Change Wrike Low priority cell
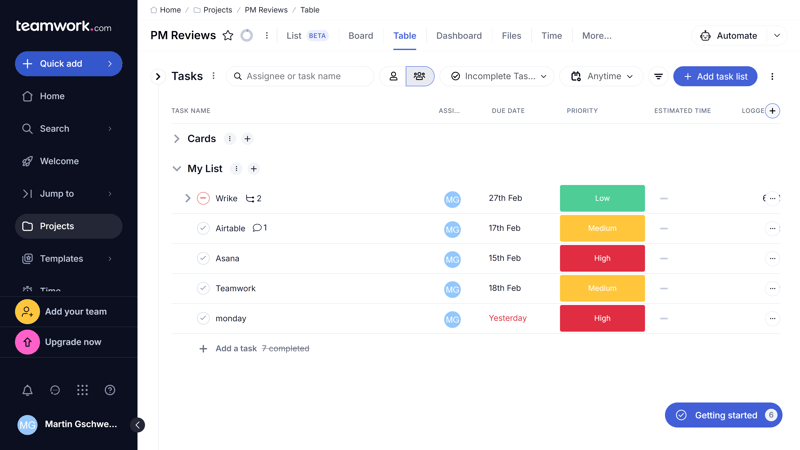800x450 pixels. pos(602,198)
